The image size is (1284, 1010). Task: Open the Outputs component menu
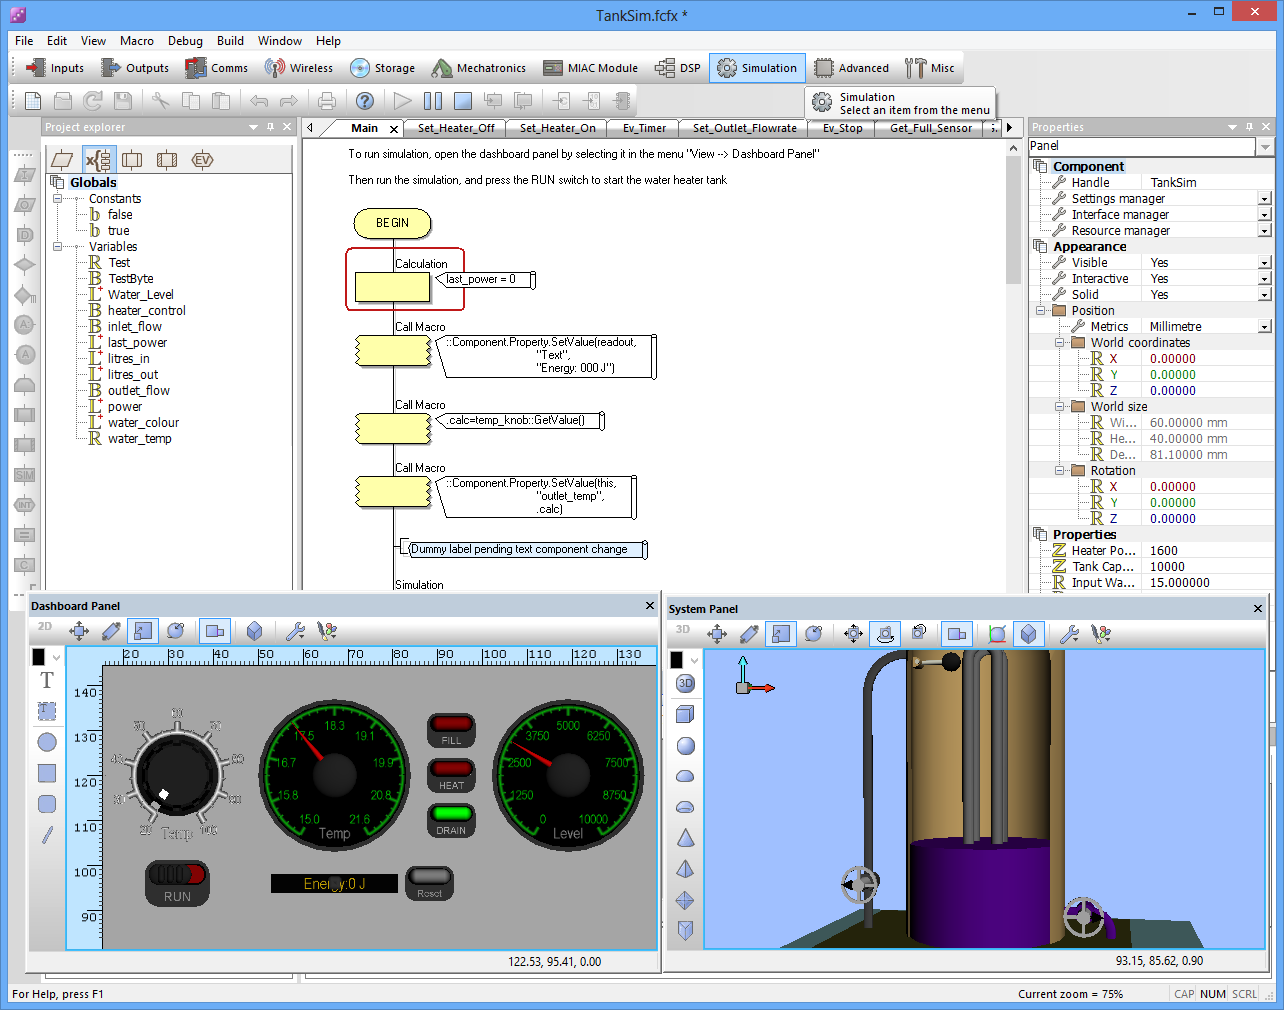(135, 68)
